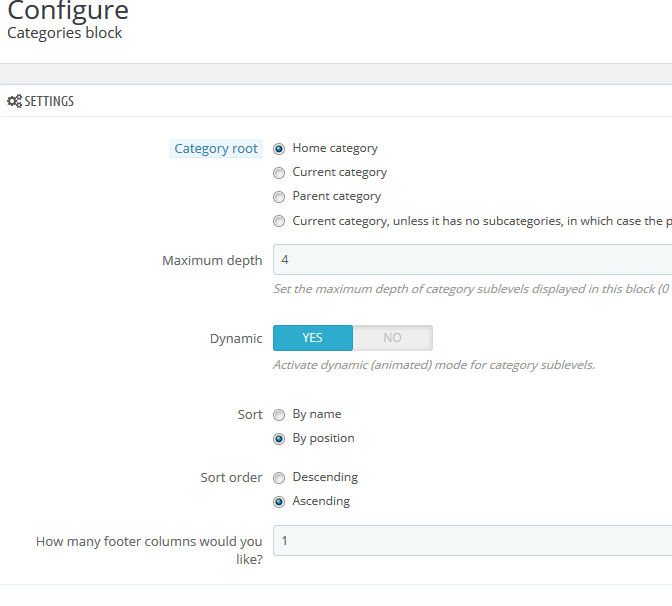Image resolution: width=672 pixels, height=606 pixels.
Task: Click the Sort order label
Action: pos(231,477)
